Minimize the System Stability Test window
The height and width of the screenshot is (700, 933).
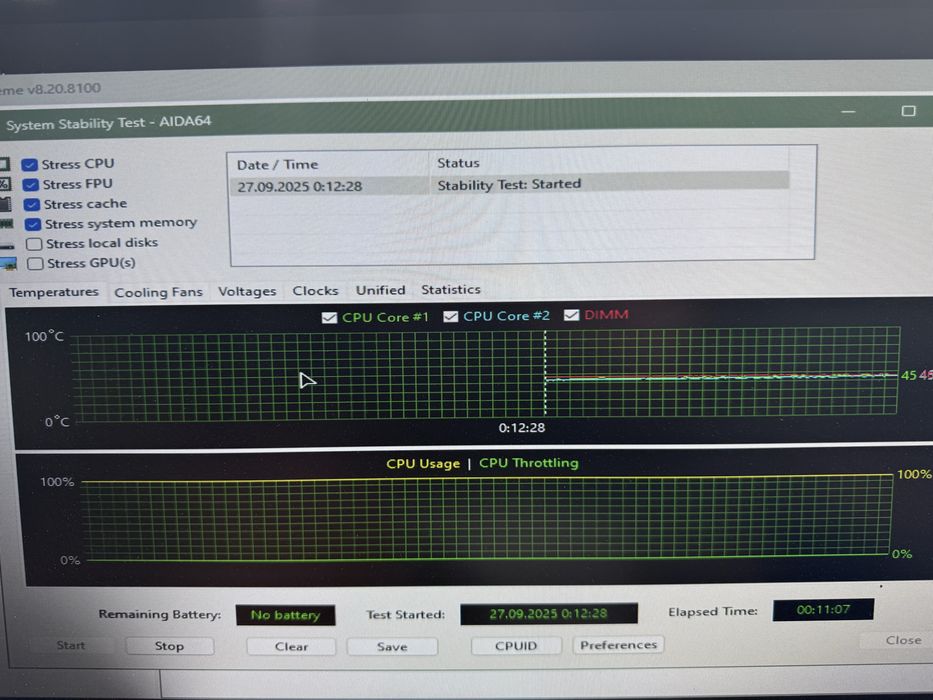point(849,112)
